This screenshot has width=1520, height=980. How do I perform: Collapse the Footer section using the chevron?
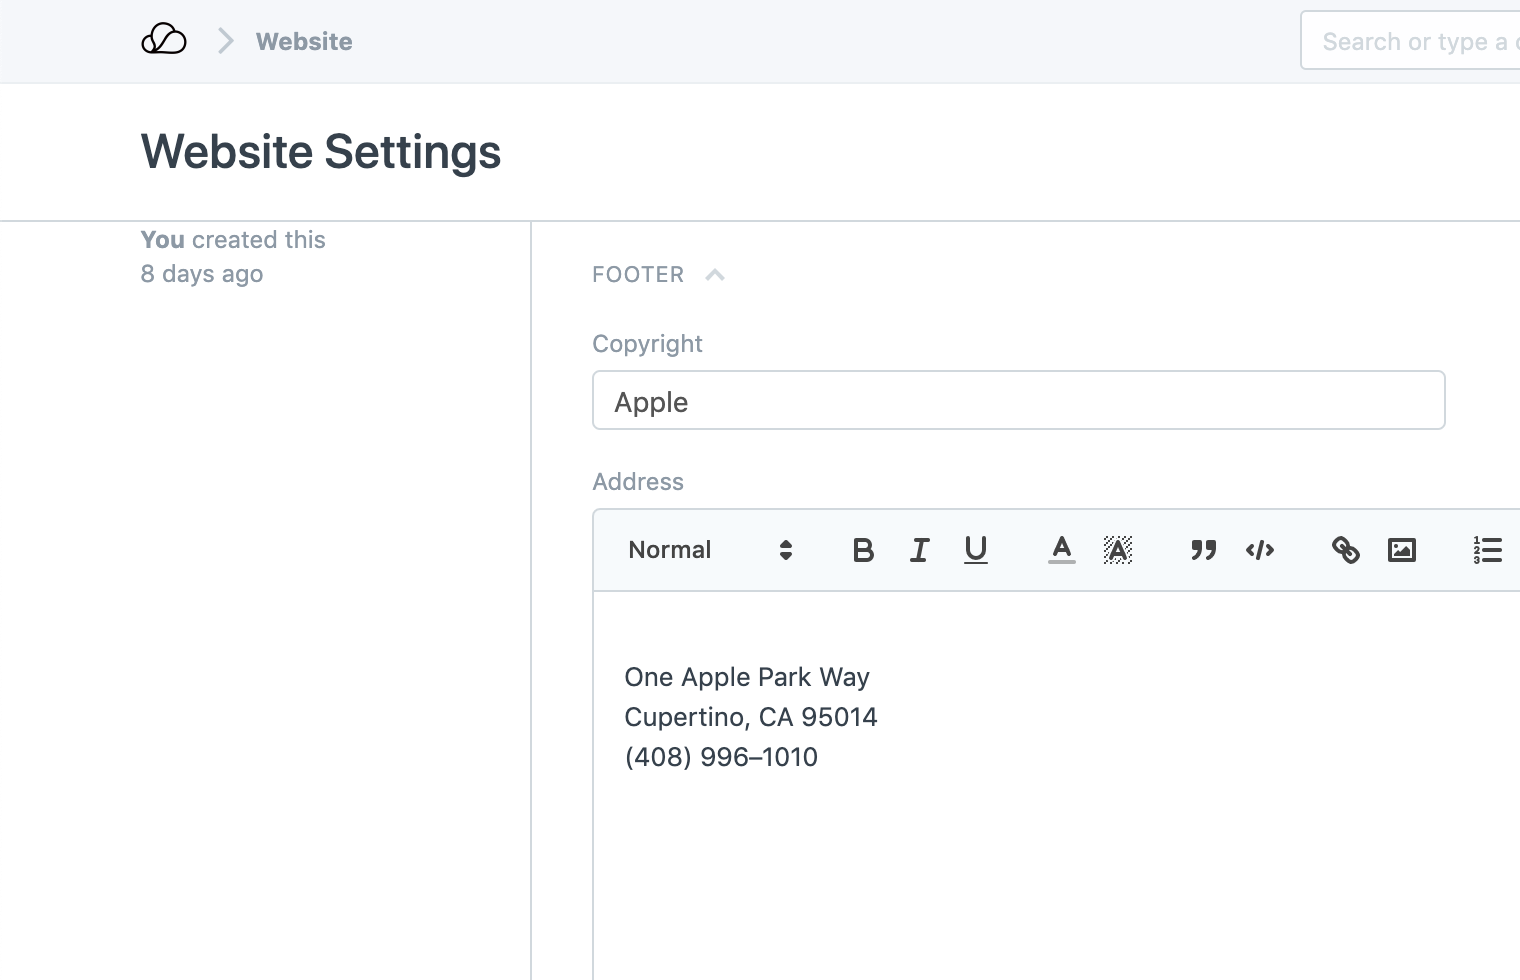pyautogui.click(x=714, y=275)
